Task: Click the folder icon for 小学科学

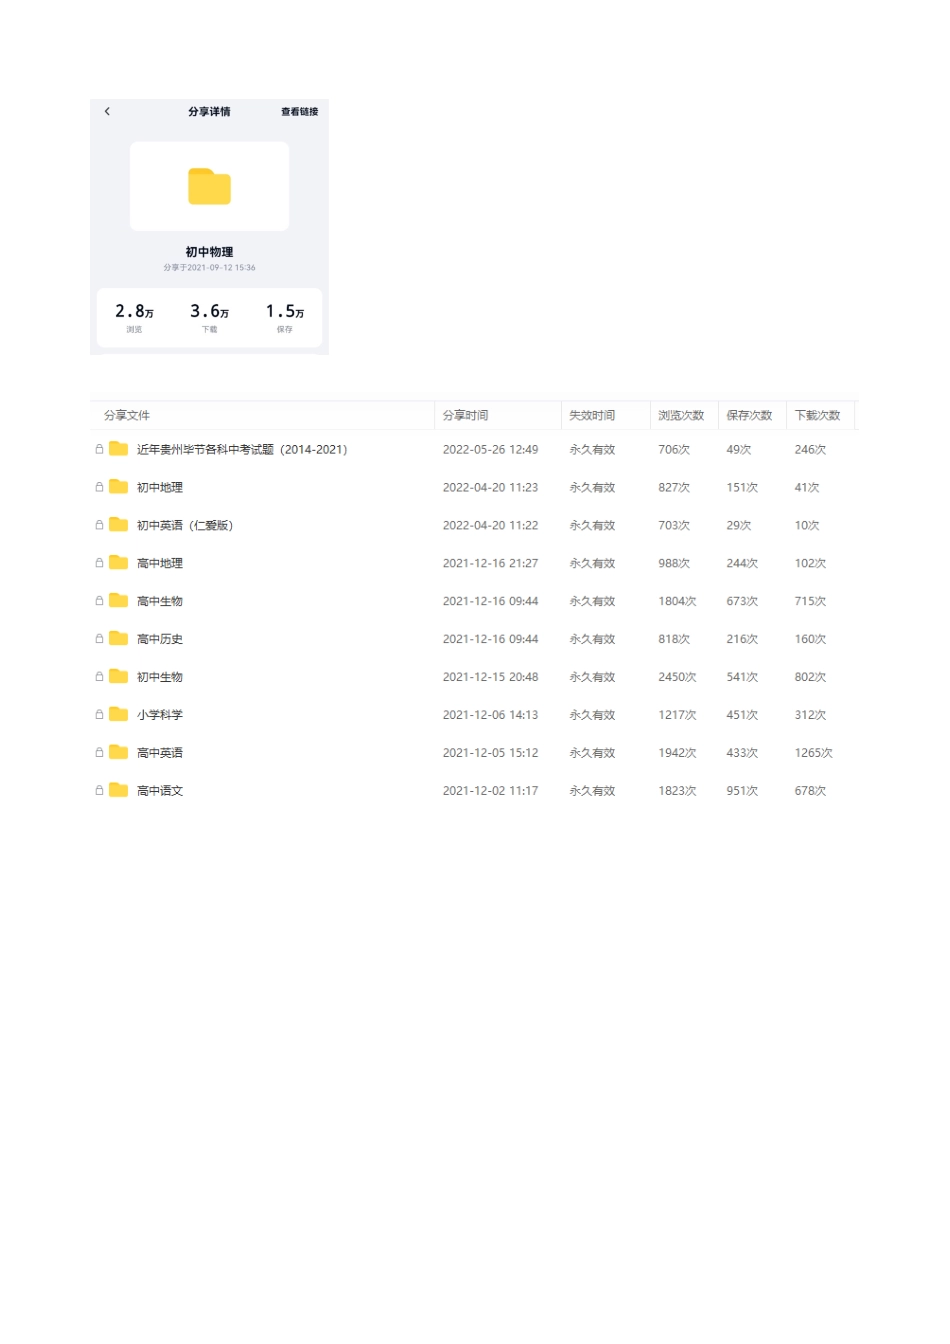Action: tap(119, 714)
